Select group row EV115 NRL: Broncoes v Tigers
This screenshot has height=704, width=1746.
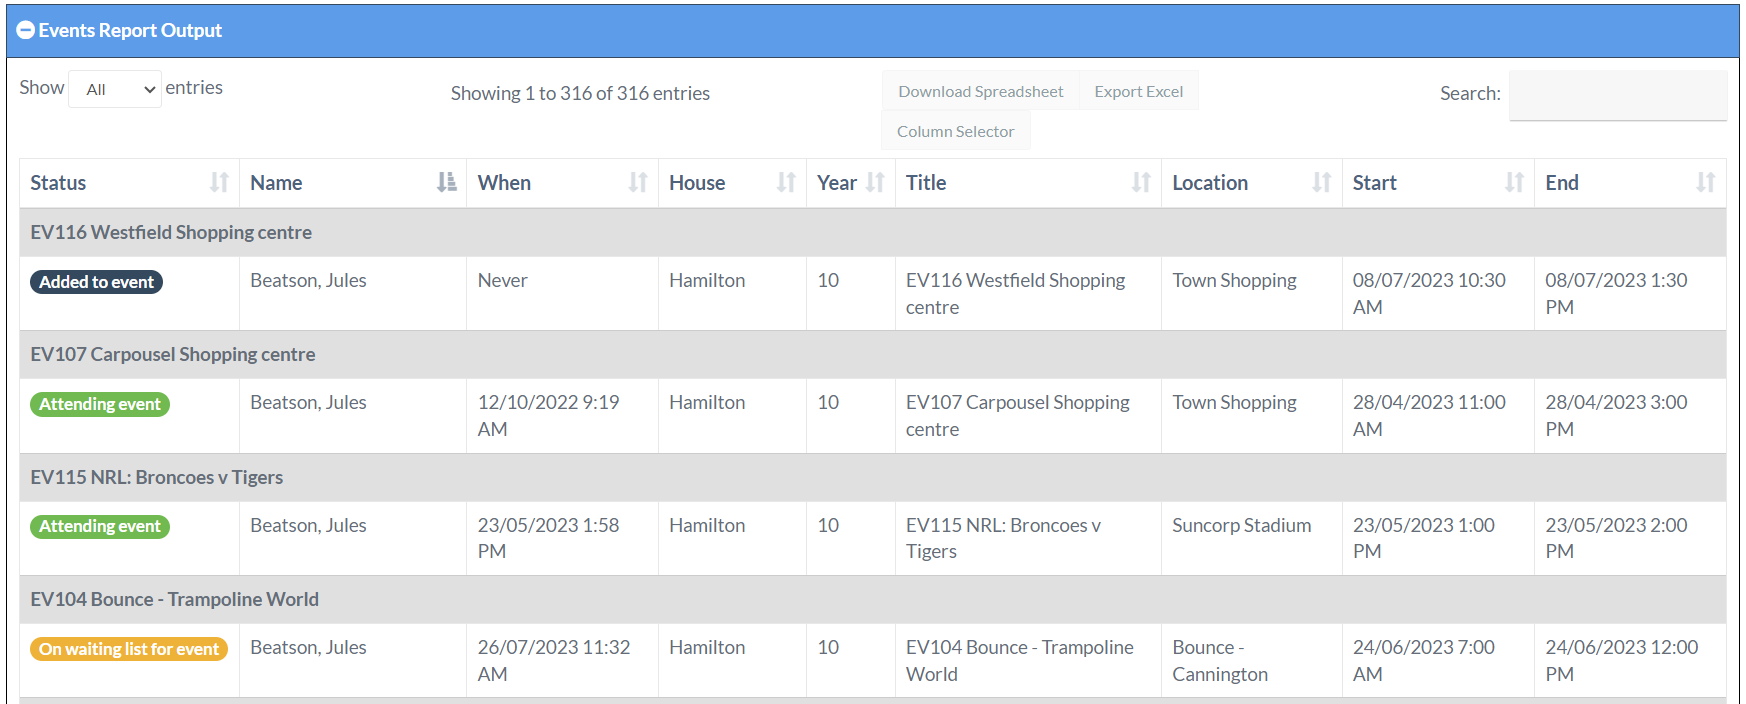pyautogui.click(x=873, y=477)
